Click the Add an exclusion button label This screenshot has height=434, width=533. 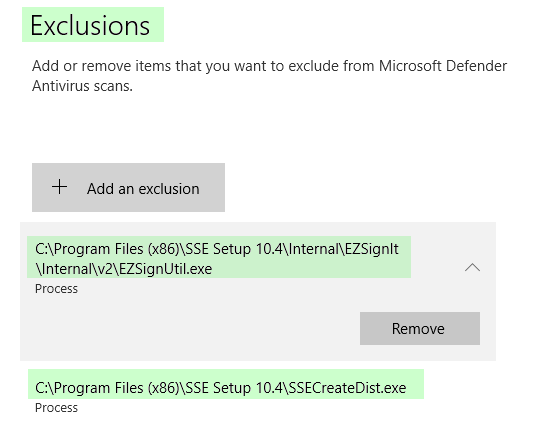pos(143,189)
